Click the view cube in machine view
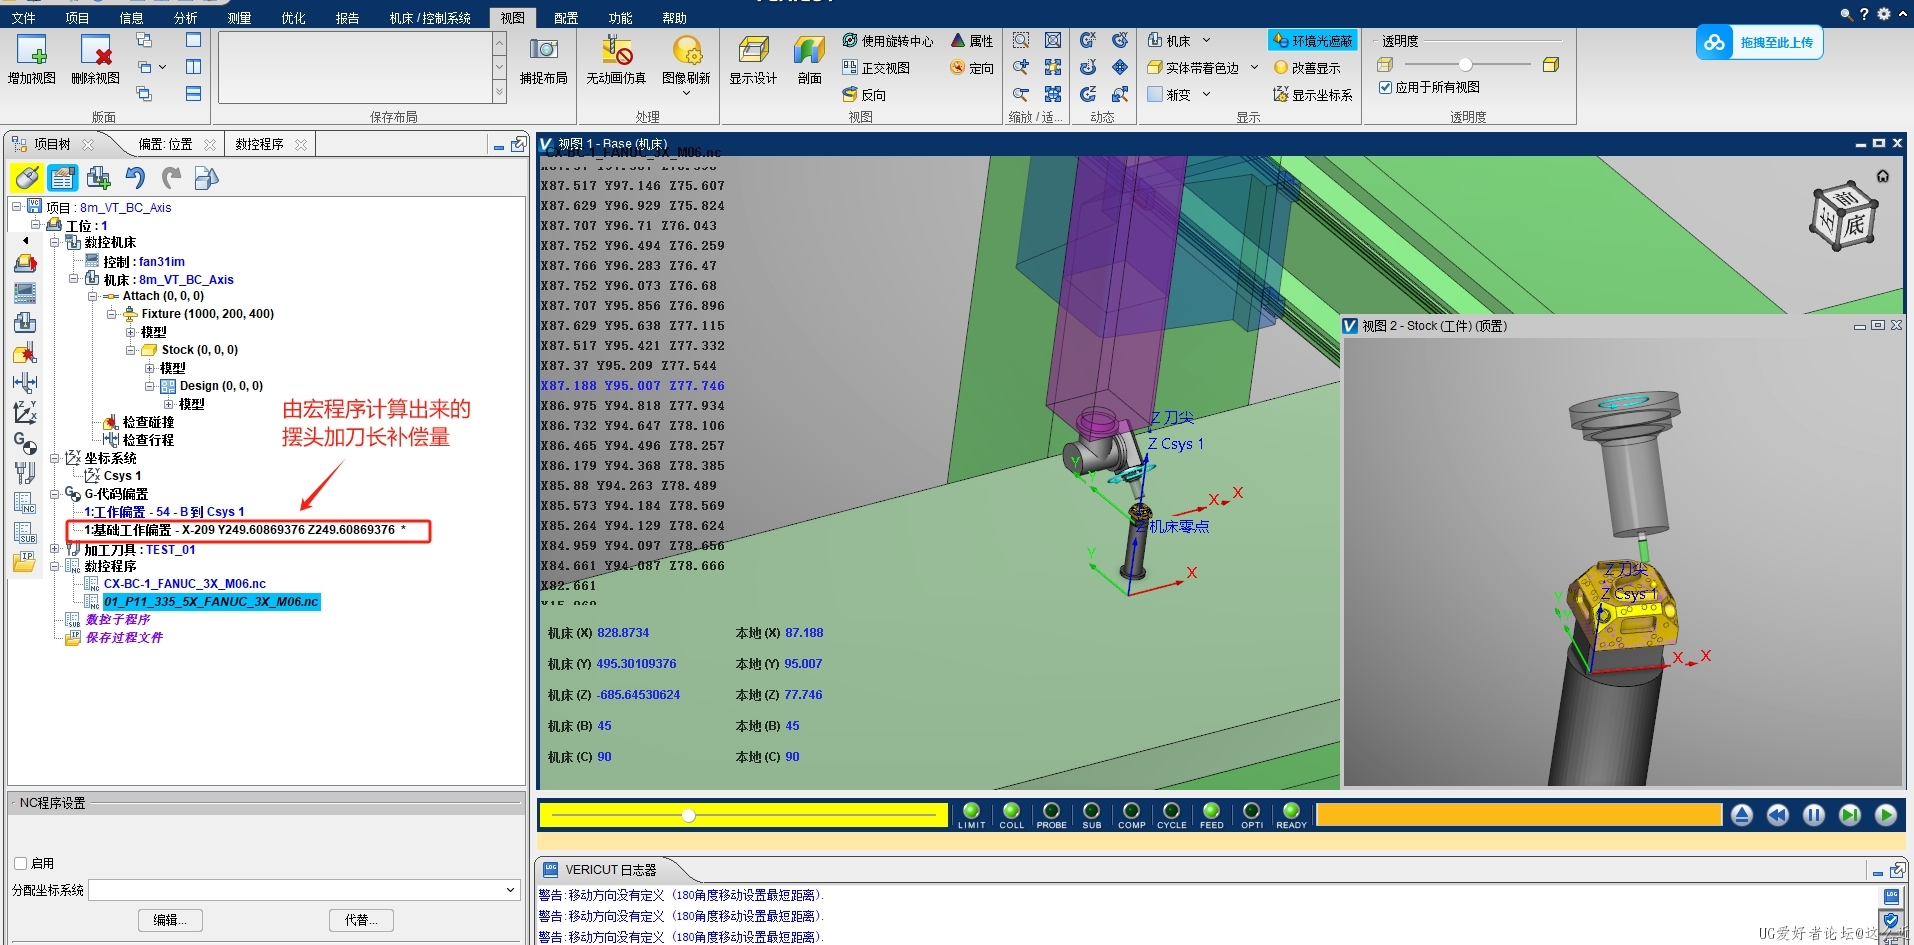 (x=1843, y=217)
